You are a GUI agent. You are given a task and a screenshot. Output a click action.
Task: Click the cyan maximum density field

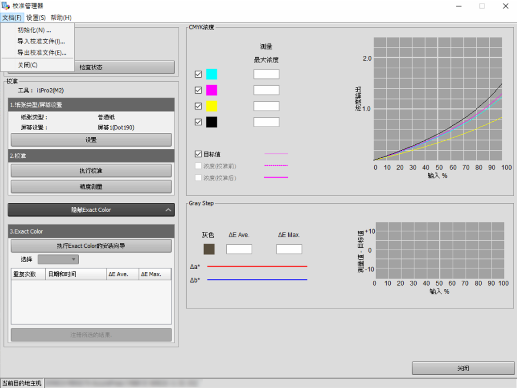266,74
